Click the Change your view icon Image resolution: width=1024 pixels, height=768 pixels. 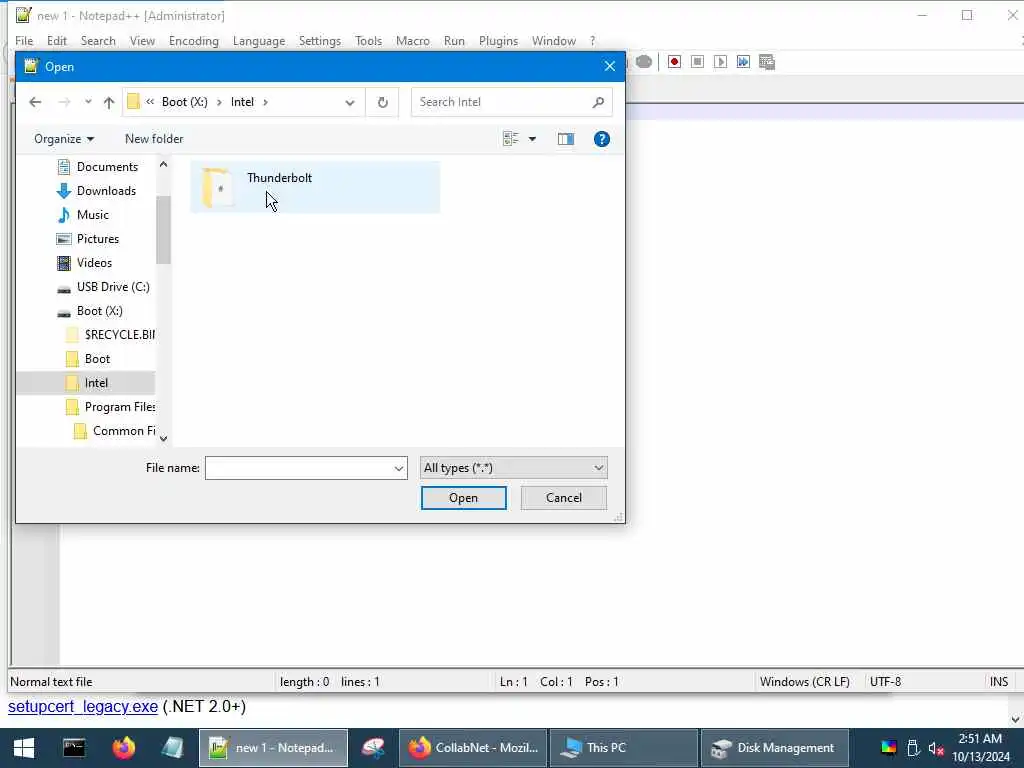point(511,138)
